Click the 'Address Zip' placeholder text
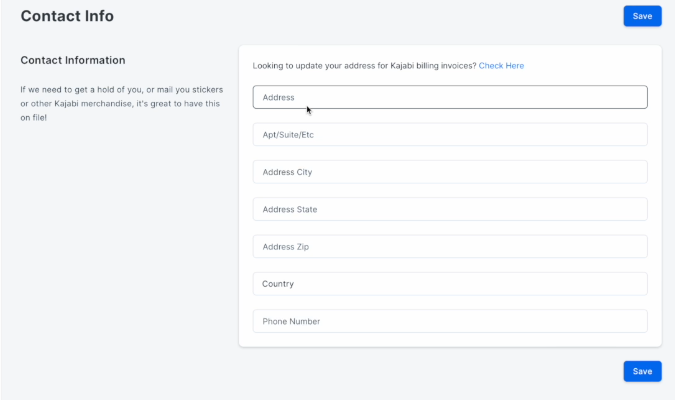675x400 pixels. [285, 247]
